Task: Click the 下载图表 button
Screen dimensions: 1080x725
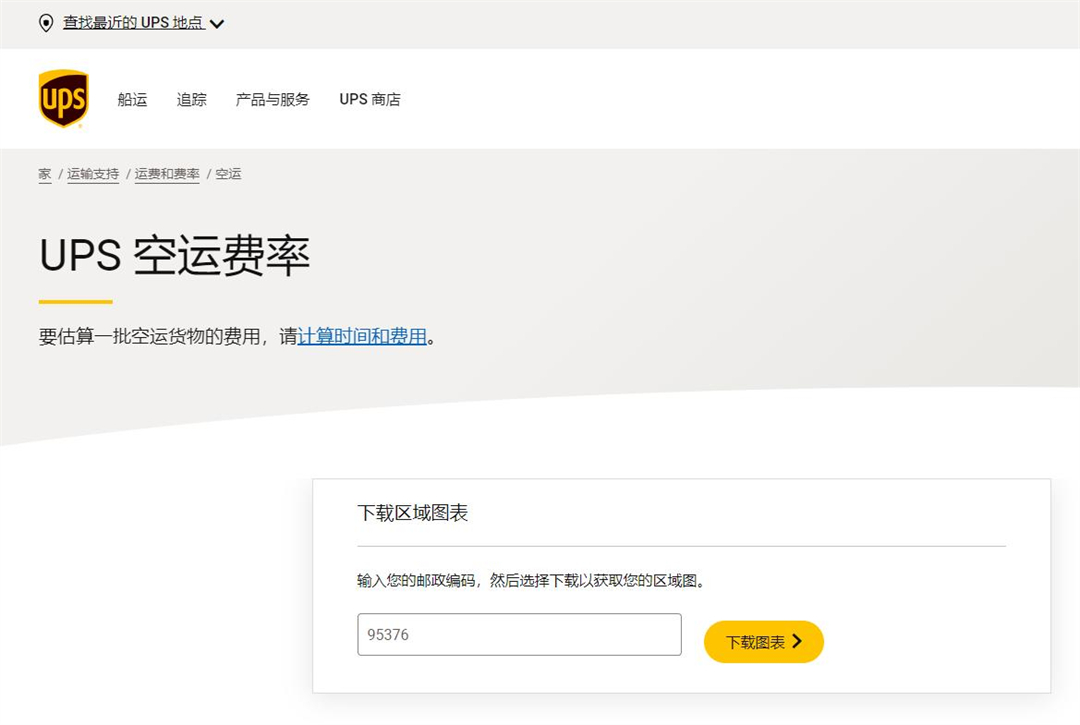Action: click(x=764, y=642)
